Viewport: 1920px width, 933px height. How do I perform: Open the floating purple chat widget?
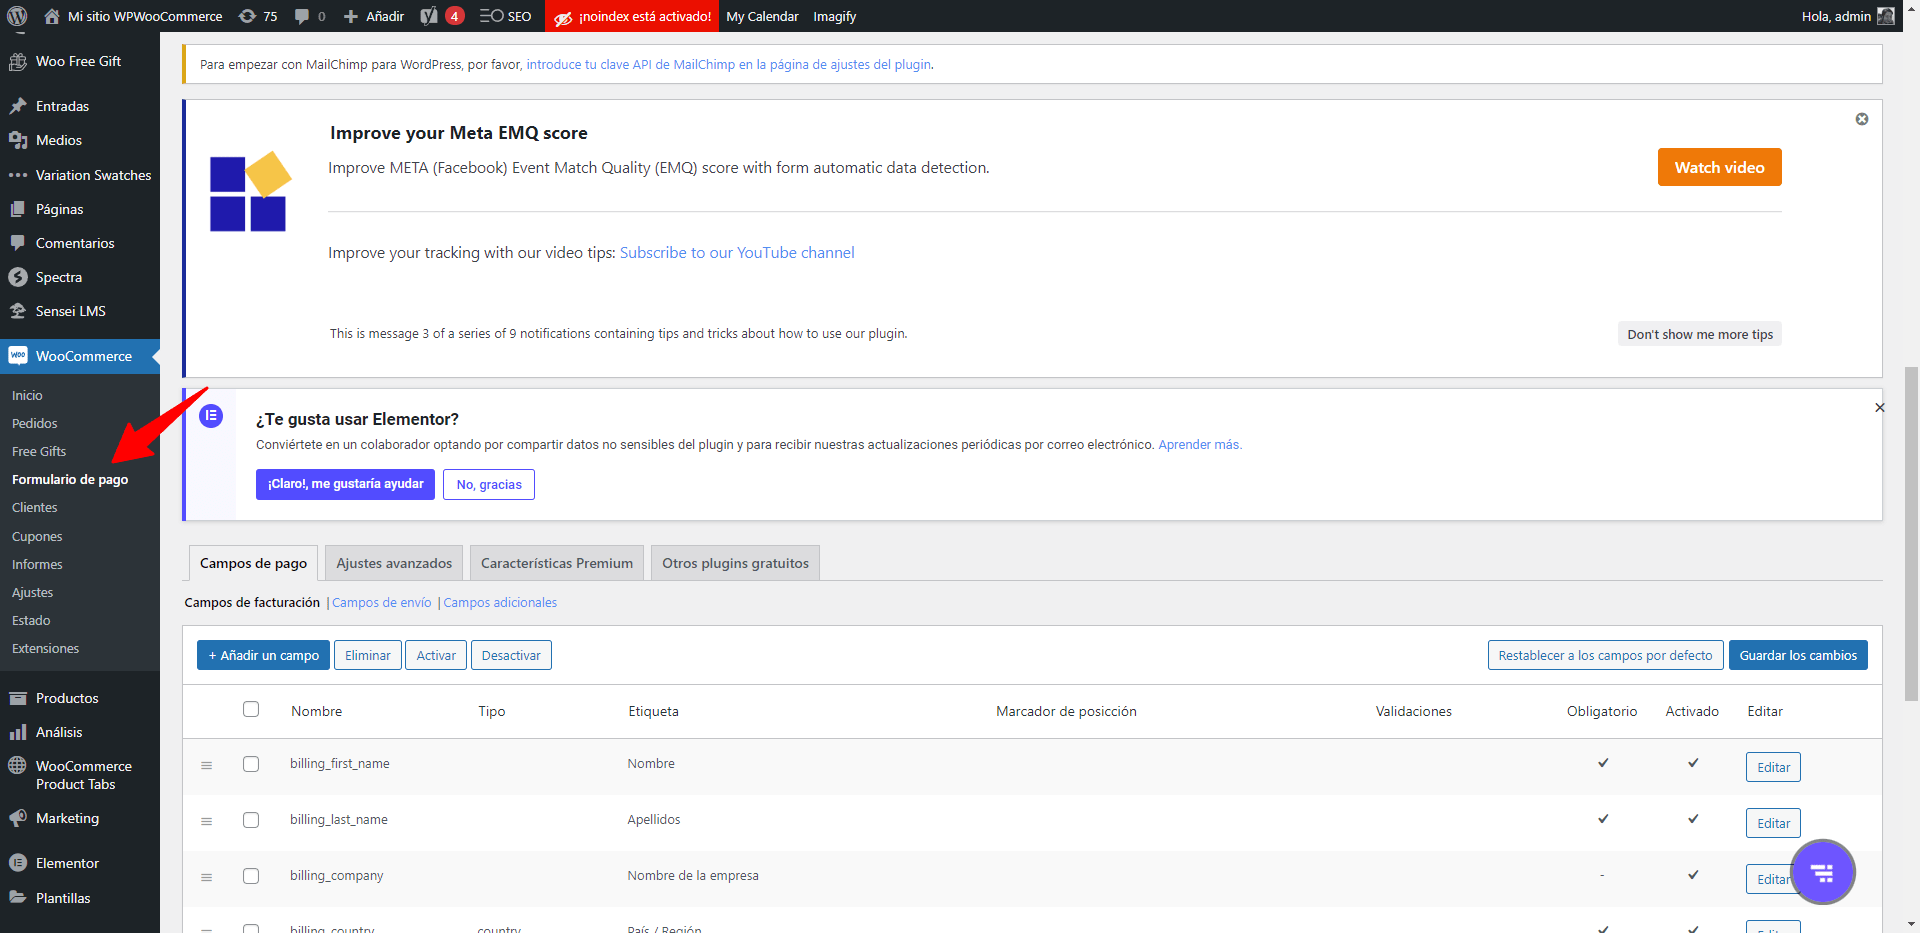click(x=1823, y=872)
